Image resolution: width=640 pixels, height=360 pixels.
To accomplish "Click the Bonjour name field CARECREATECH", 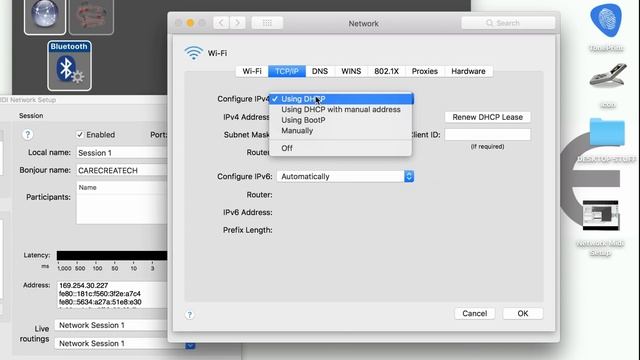I will click(x=122, y=171).
